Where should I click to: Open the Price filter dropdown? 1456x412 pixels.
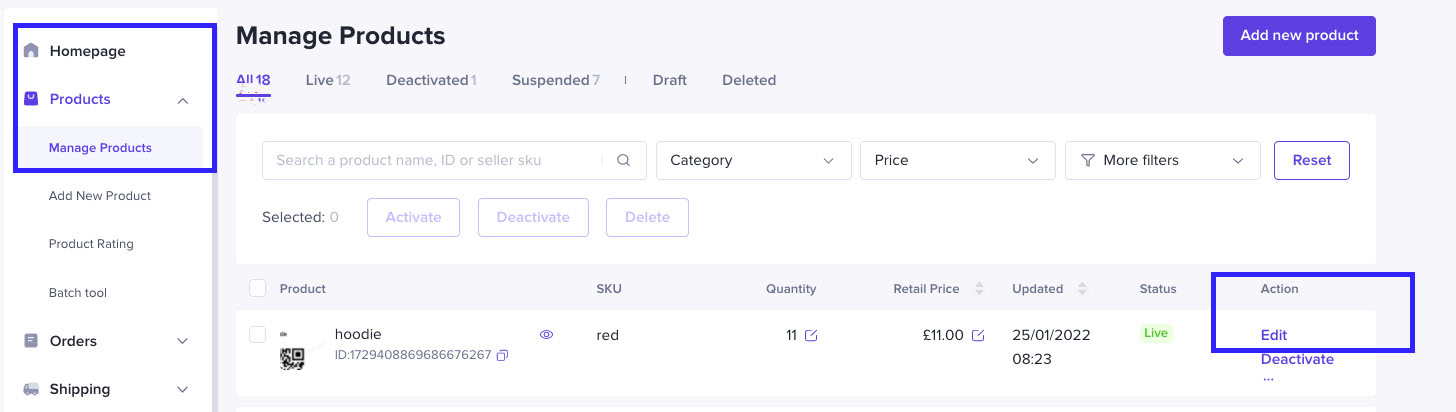pyautogui.click(x=957, y=160)
